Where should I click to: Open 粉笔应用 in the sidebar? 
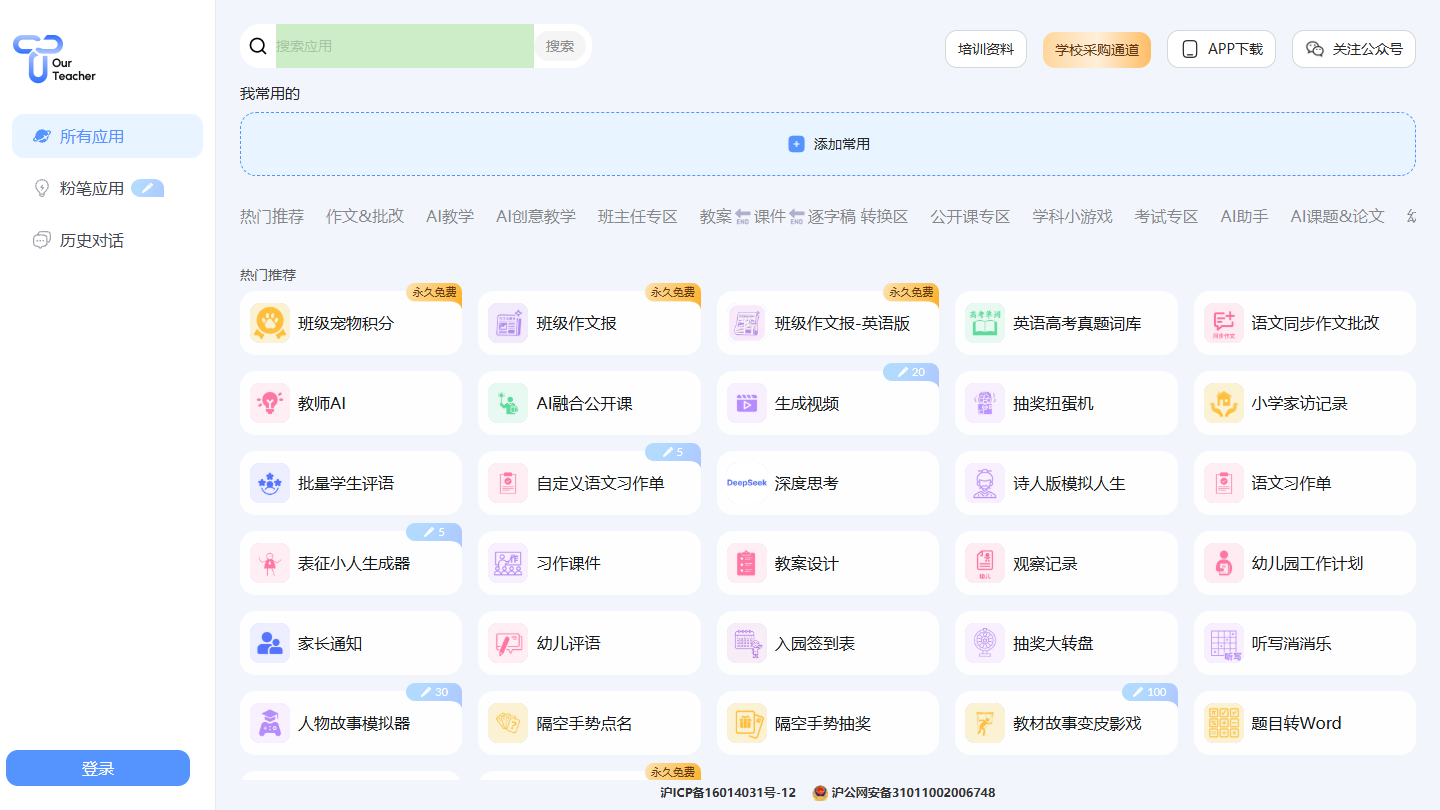tap(107, 188)
